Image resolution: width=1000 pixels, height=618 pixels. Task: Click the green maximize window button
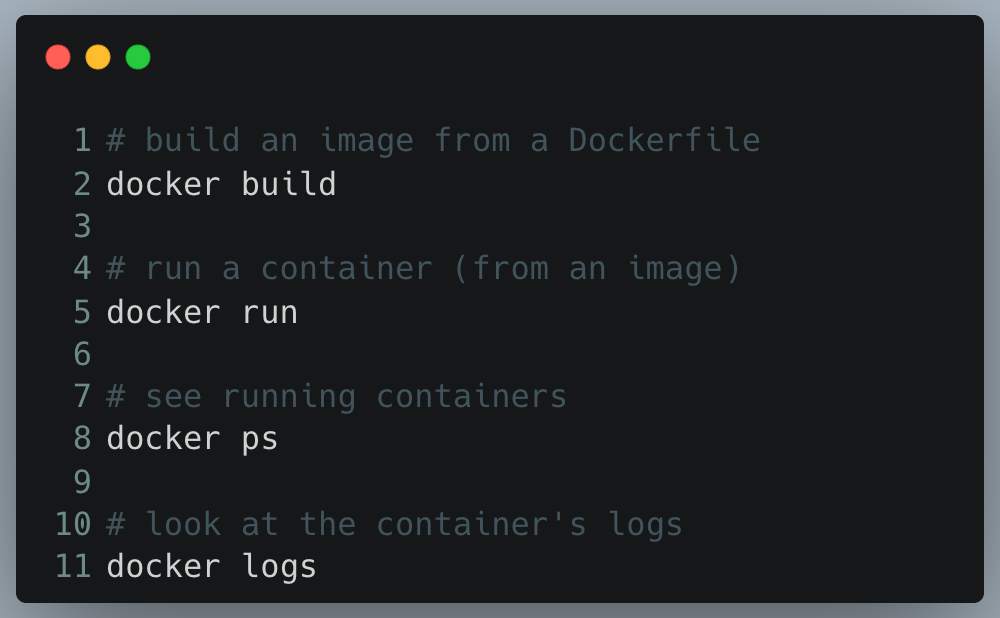138,57
